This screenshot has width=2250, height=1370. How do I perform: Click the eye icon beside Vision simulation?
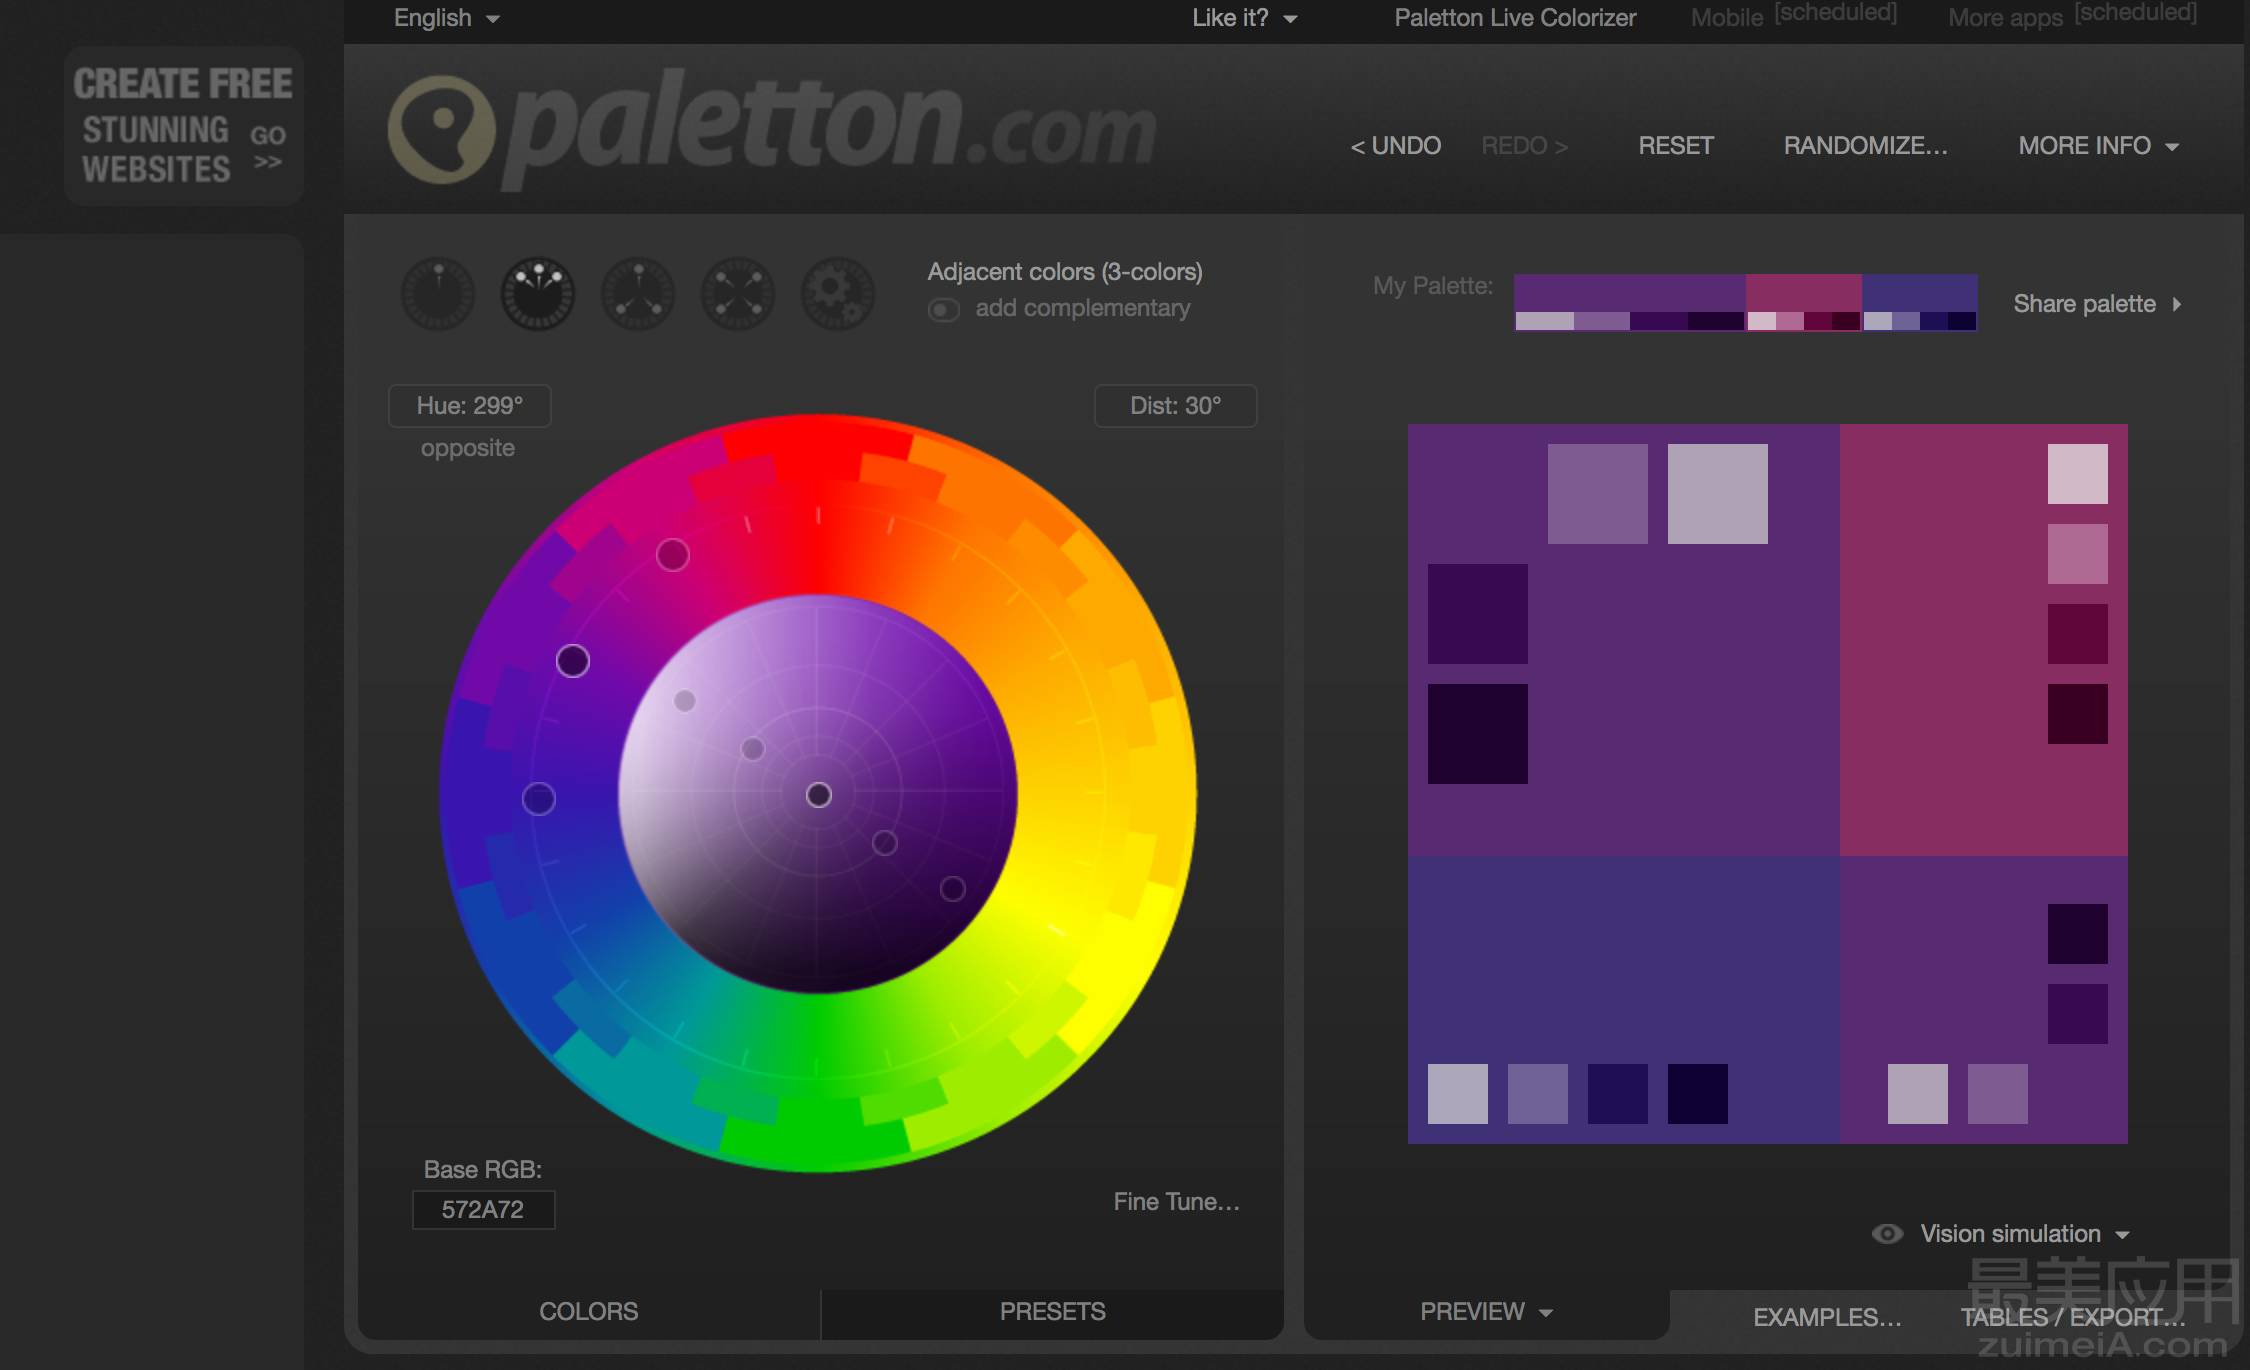tap(1887, 1233)
